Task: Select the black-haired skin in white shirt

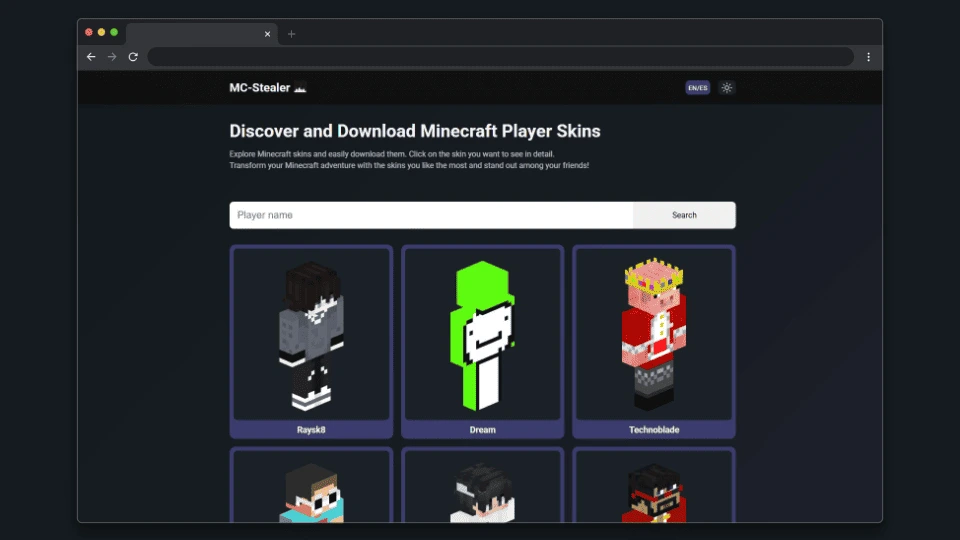Action: coord(483,490)
